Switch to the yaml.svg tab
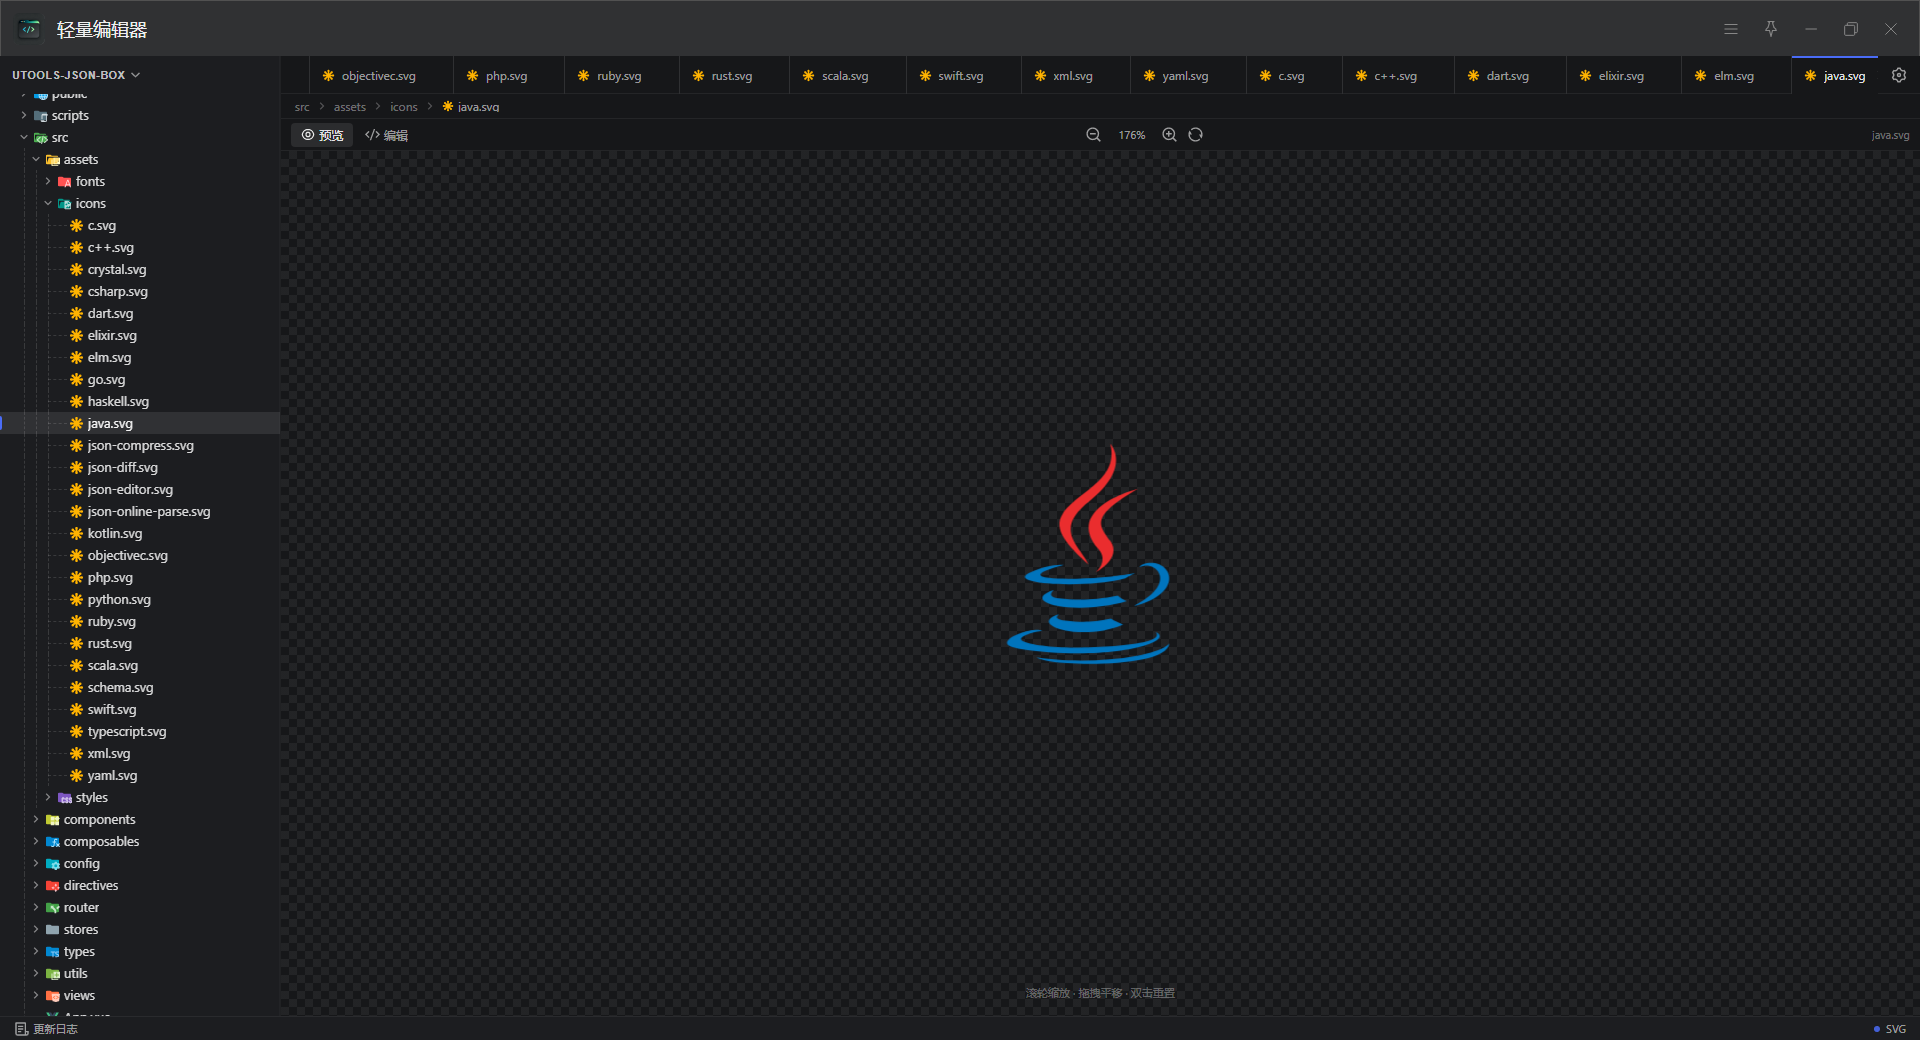The height and width of the screenshot is (1040, 1920). pos(1186,76)
